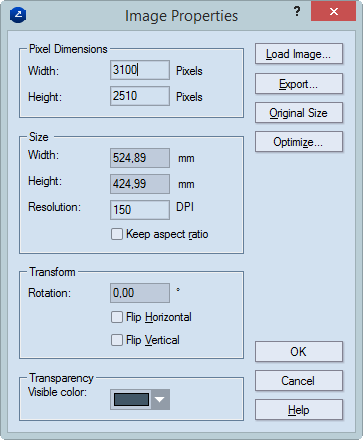Dismiss dialog with Cancel button

299,380
